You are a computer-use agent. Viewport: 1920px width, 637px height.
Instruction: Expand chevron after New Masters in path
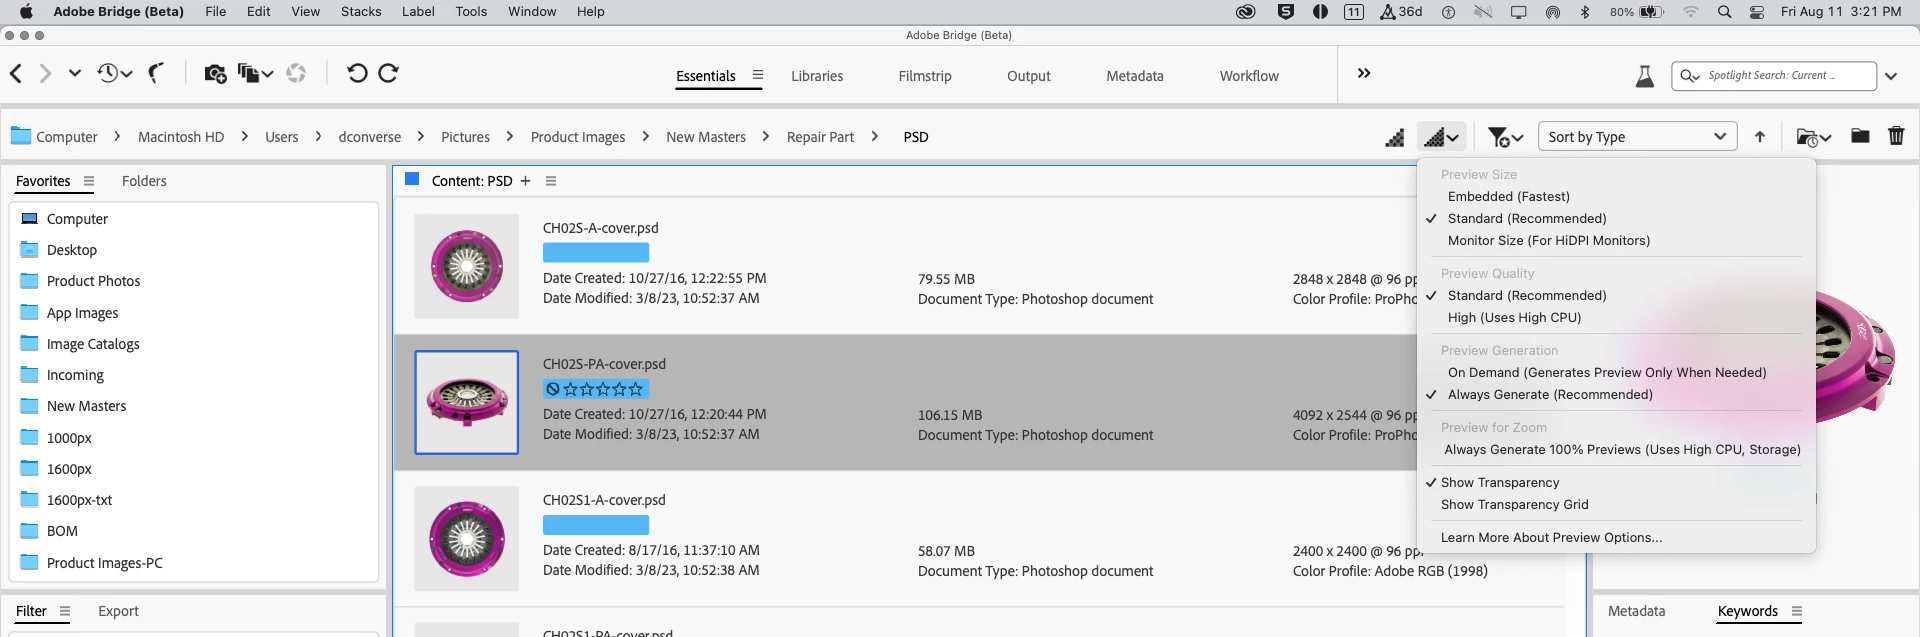766,136
